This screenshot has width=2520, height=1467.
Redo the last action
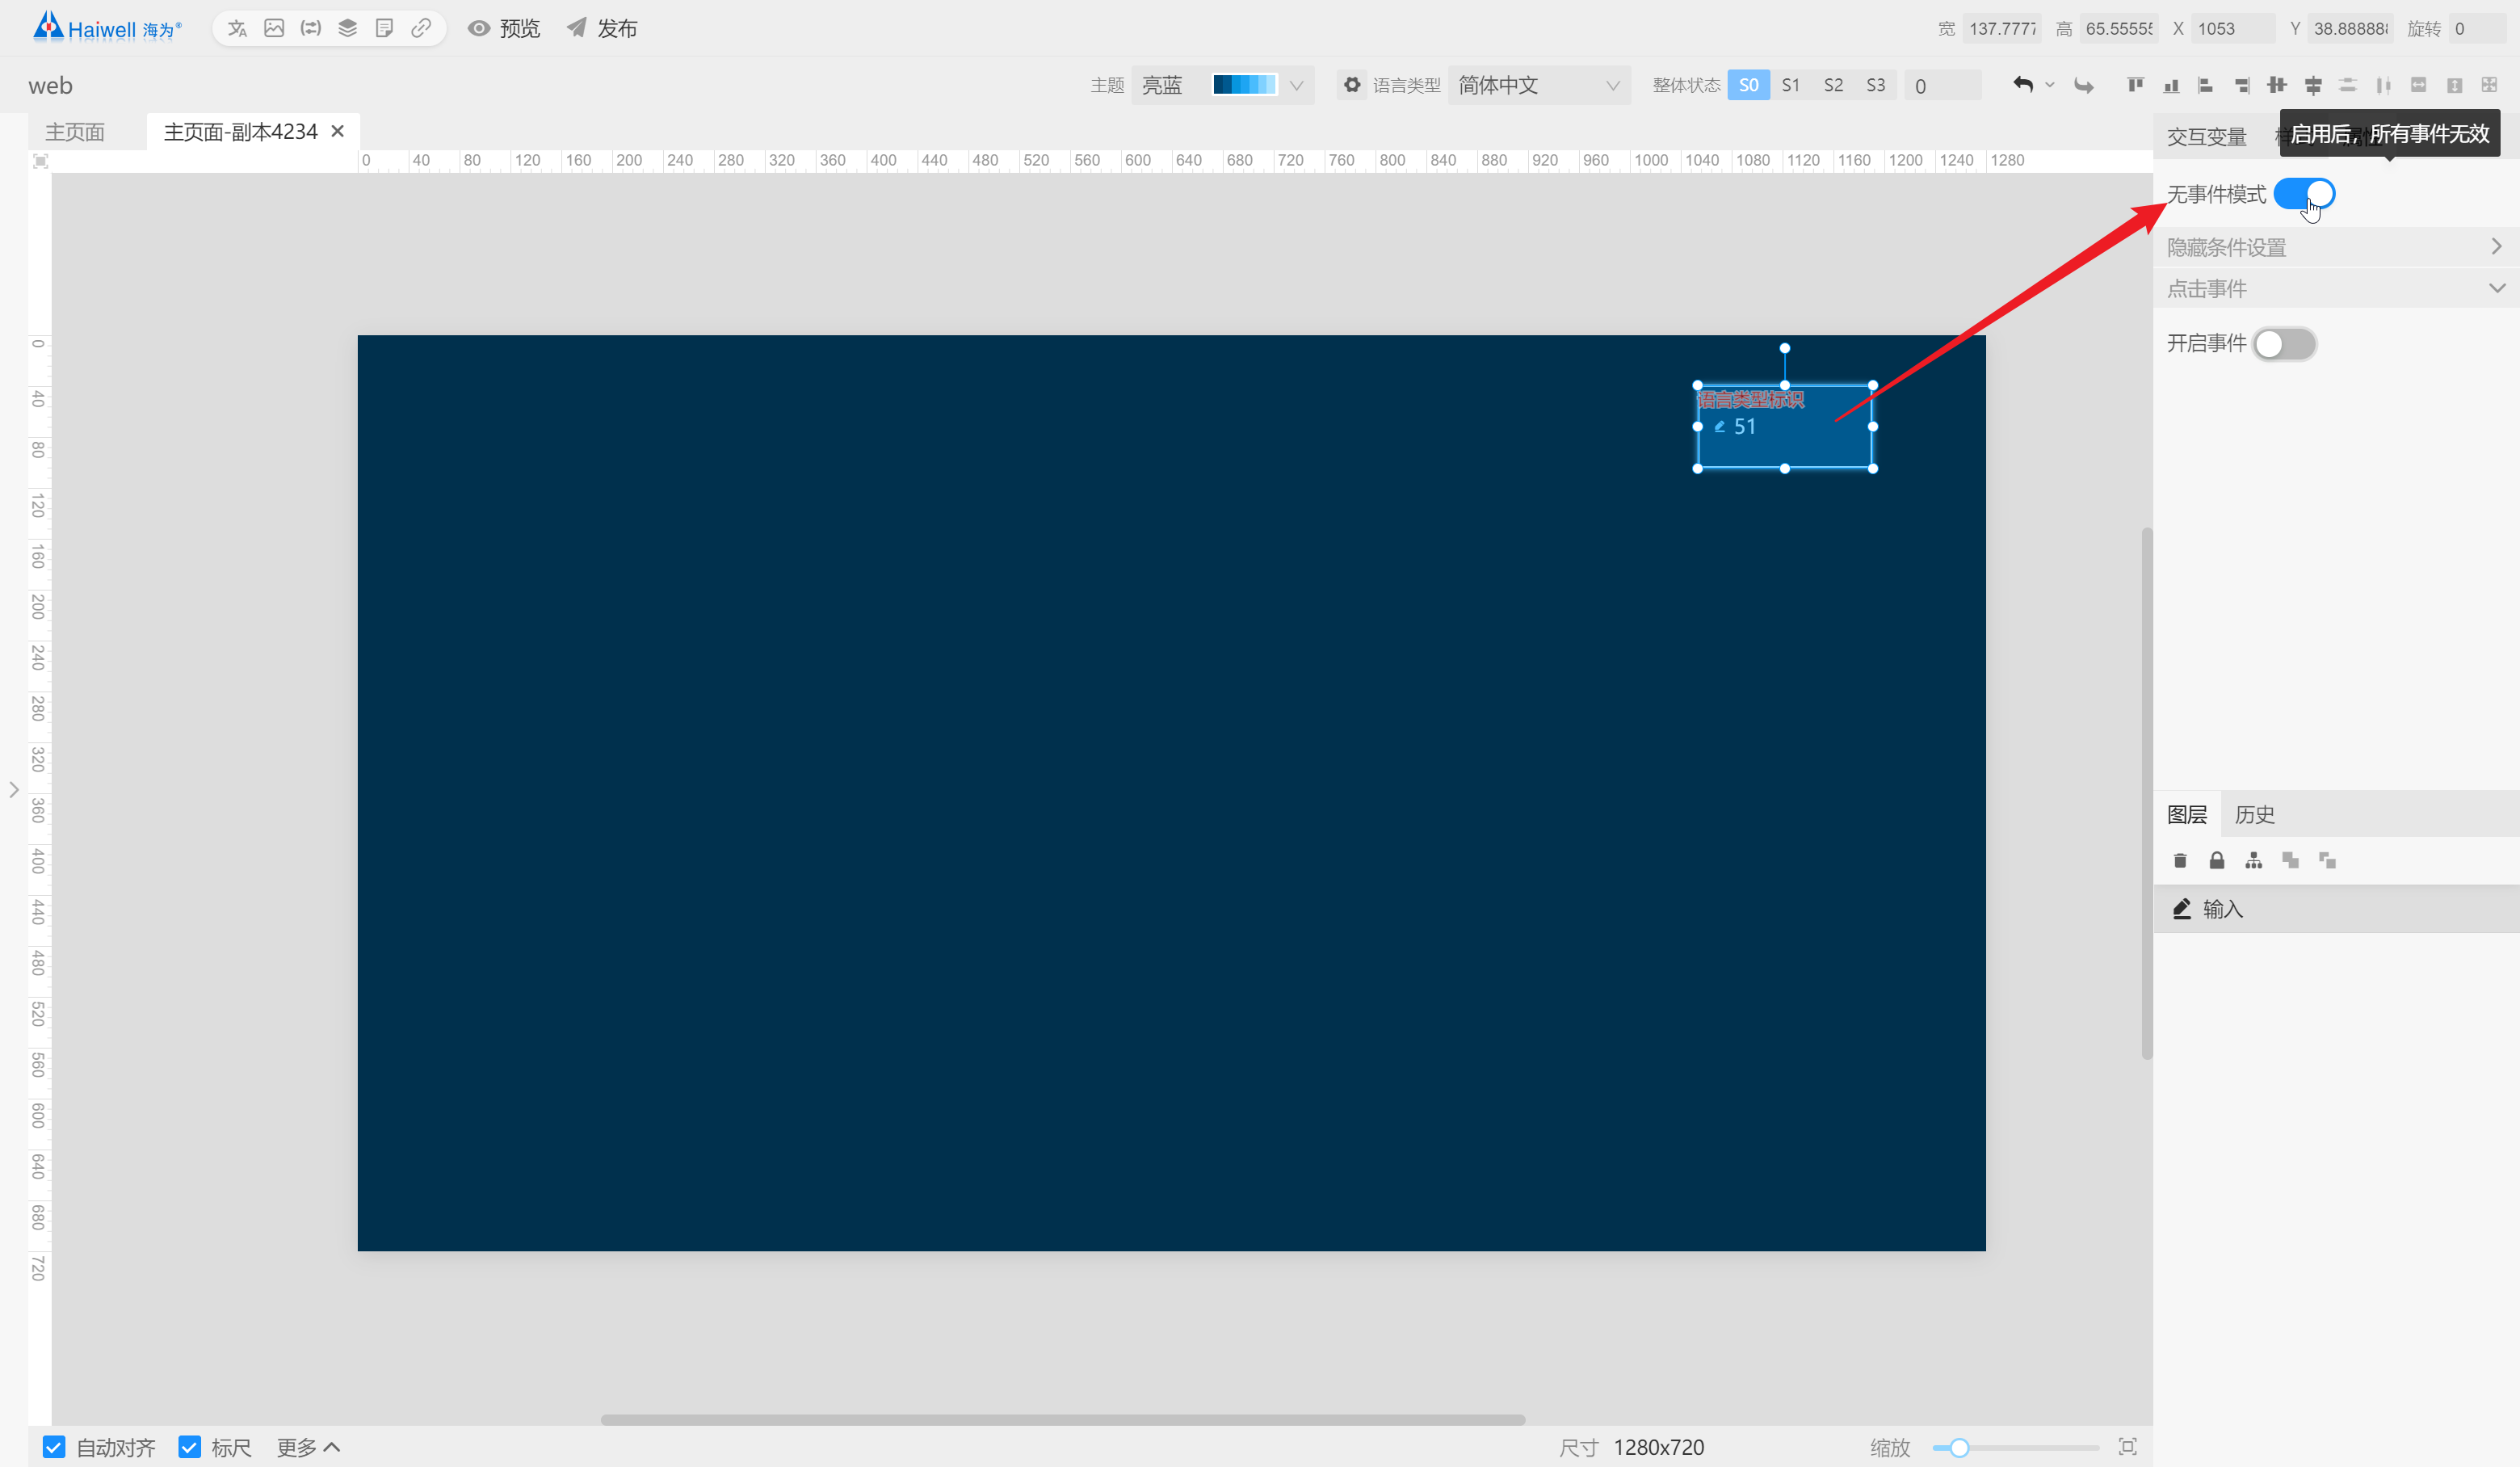pyautogui.click(x=2084, y=85)
